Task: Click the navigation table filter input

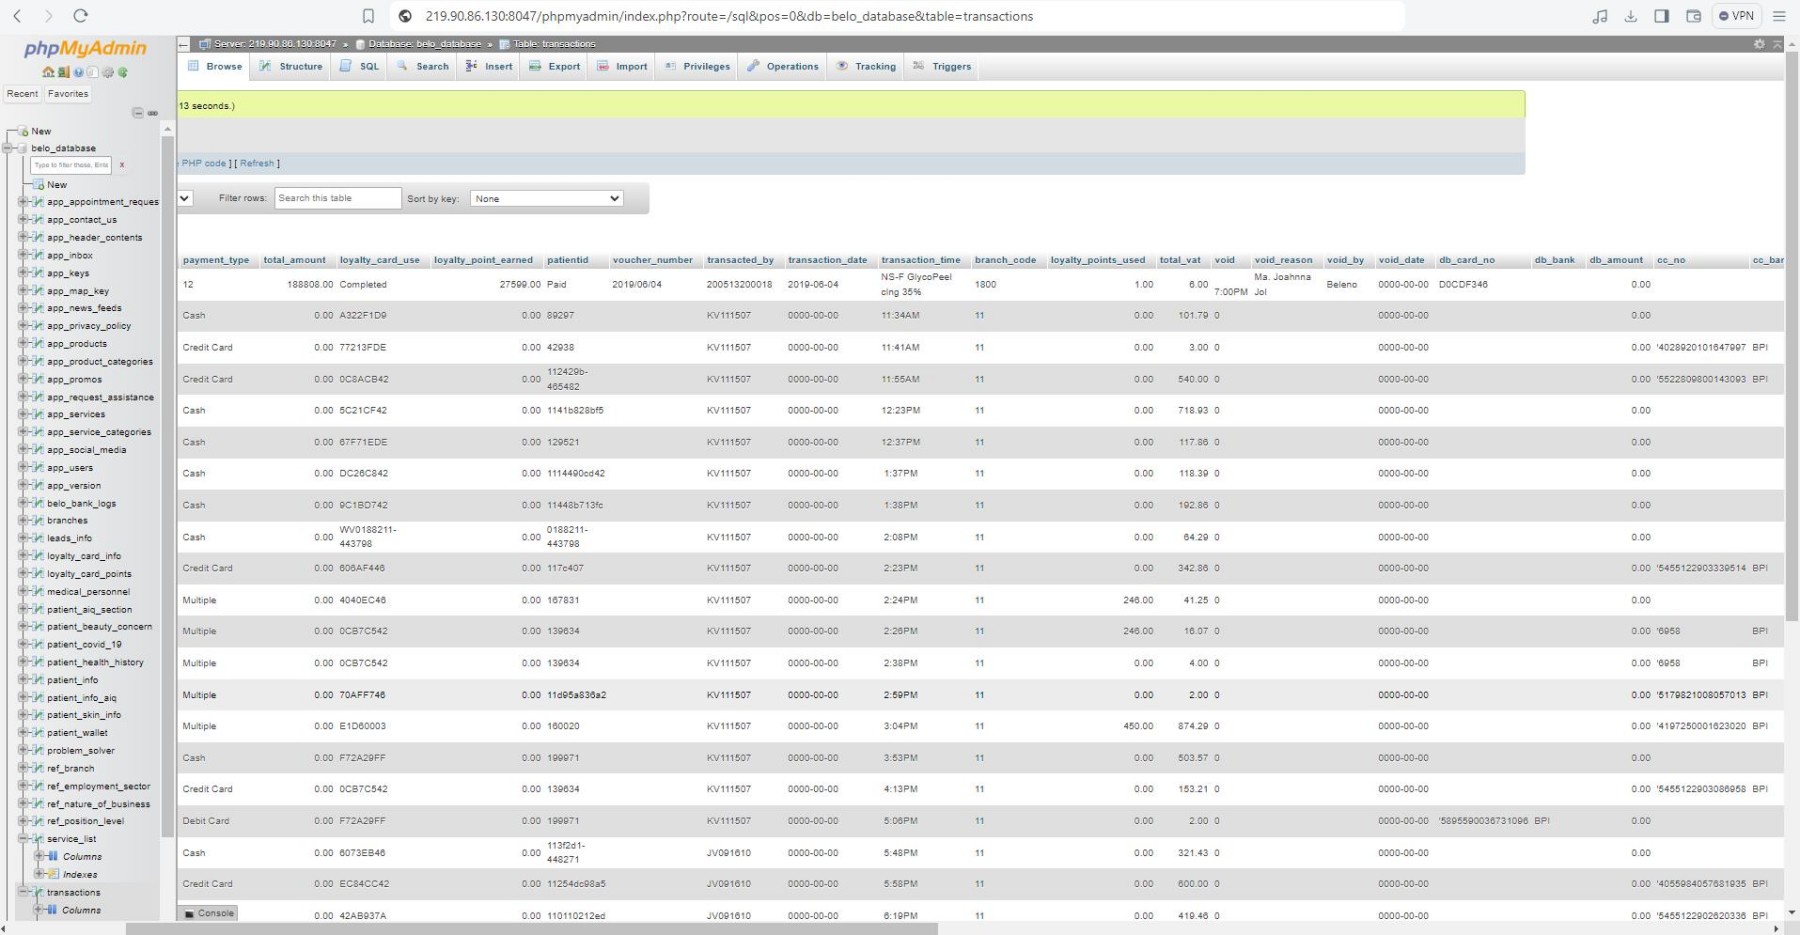Action: (71, 165)
